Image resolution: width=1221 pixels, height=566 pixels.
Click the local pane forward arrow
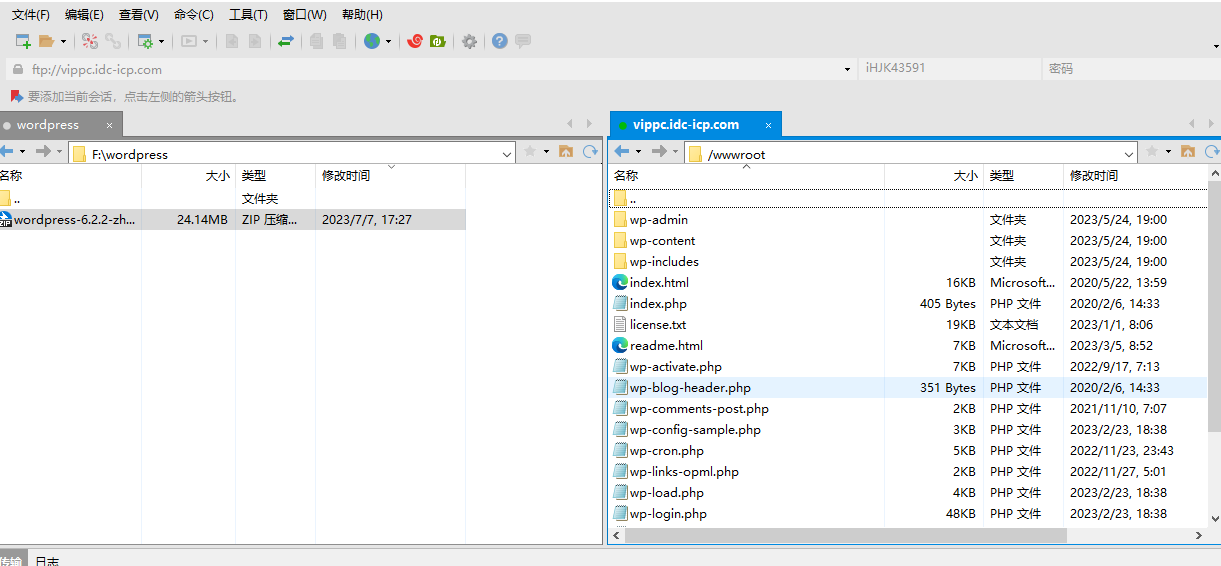pyautogui.click(x=43, y=152)
